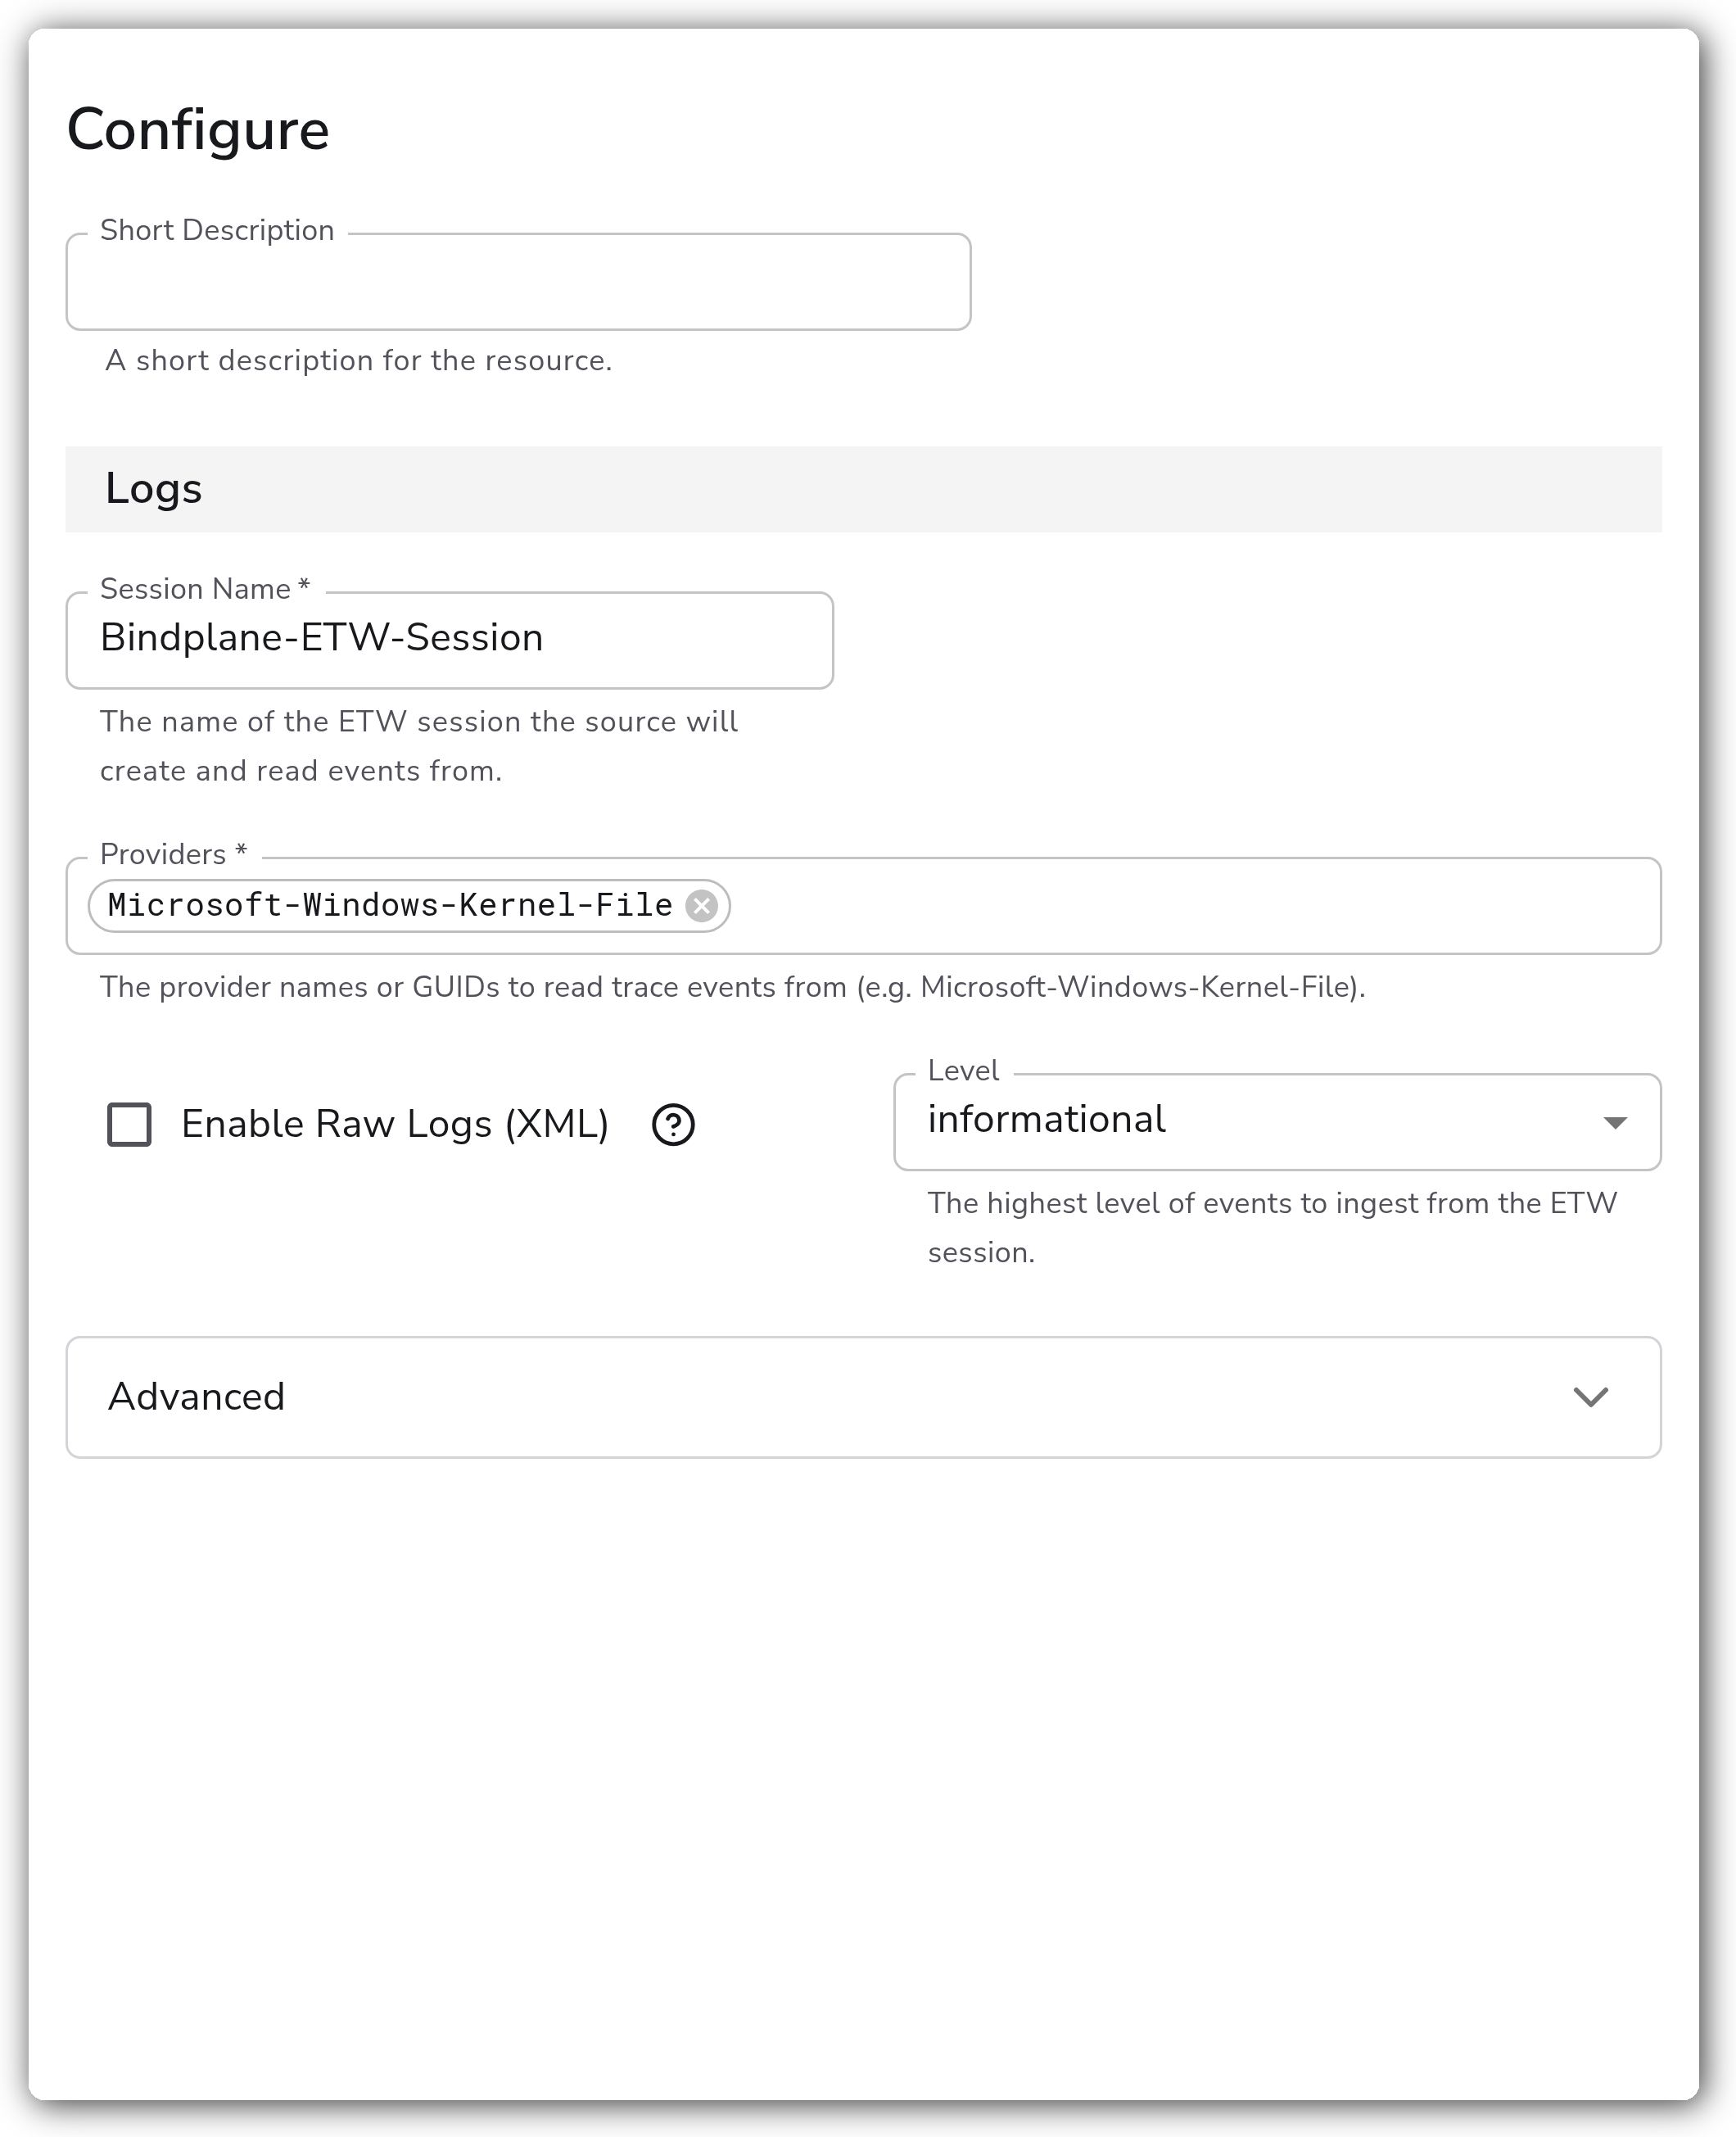This screenshot has height=2137, width=1736.
Task: Enable the Raw Logs (XML) checkbox
Action: click(129, 1124)
